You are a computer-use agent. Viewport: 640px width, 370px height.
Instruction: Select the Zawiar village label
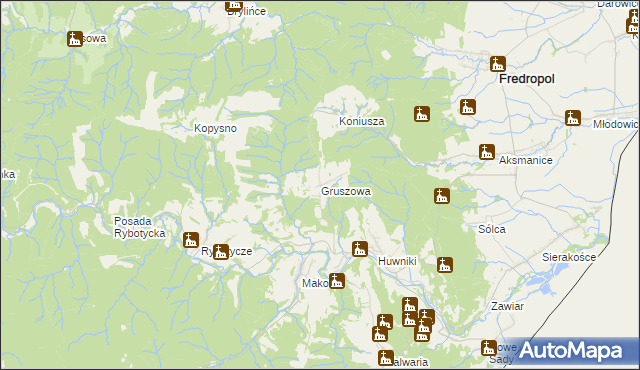[507, 306]
